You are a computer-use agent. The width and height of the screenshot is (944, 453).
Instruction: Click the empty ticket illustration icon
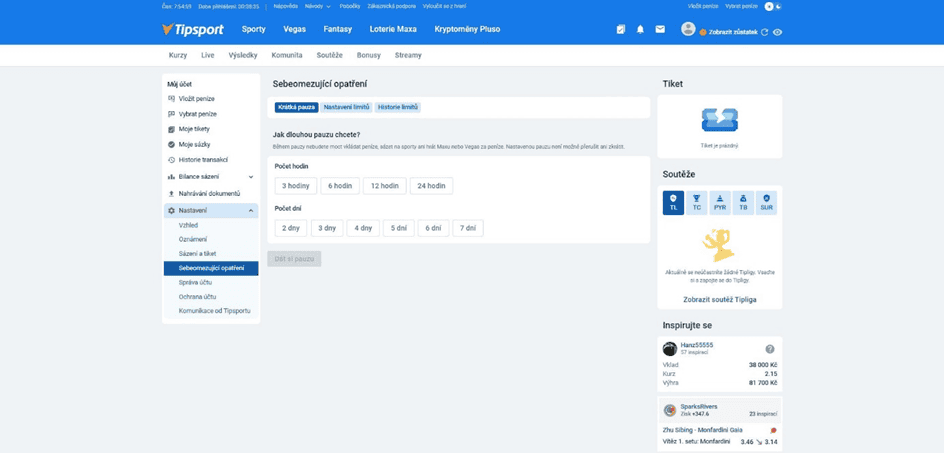[x=719, y=120]
